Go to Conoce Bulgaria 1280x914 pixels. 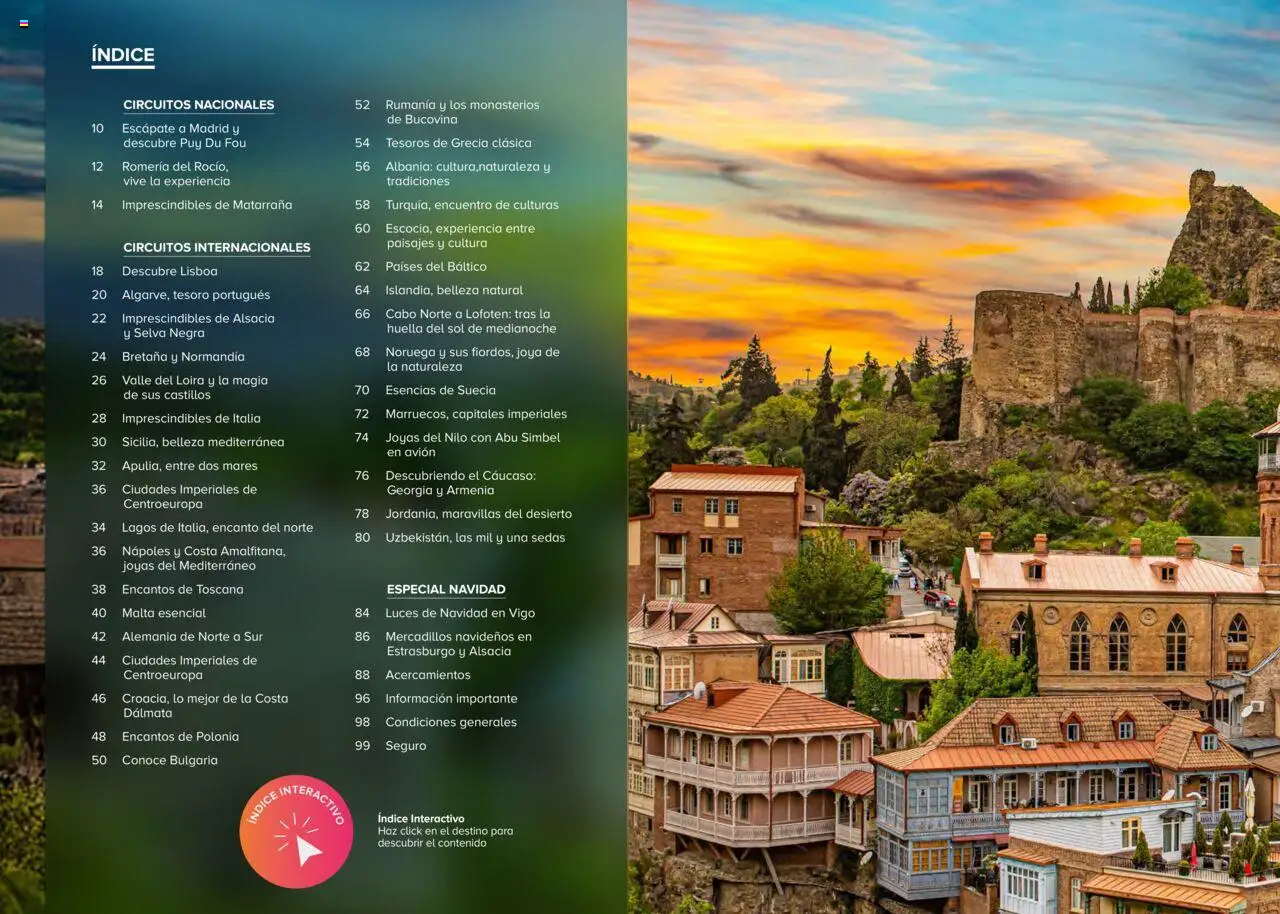[x=170, y=760]
